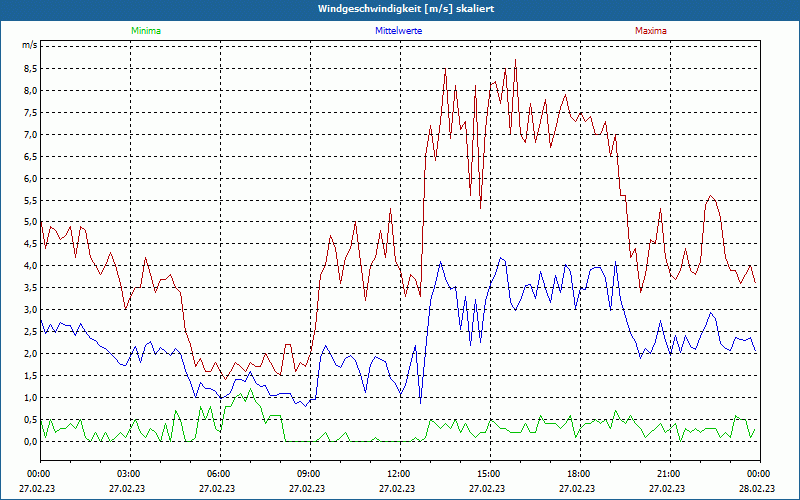Click the 18:00 time axis label
The width and height of the screenshot is (800, 500).
click(x=578, y=474)
